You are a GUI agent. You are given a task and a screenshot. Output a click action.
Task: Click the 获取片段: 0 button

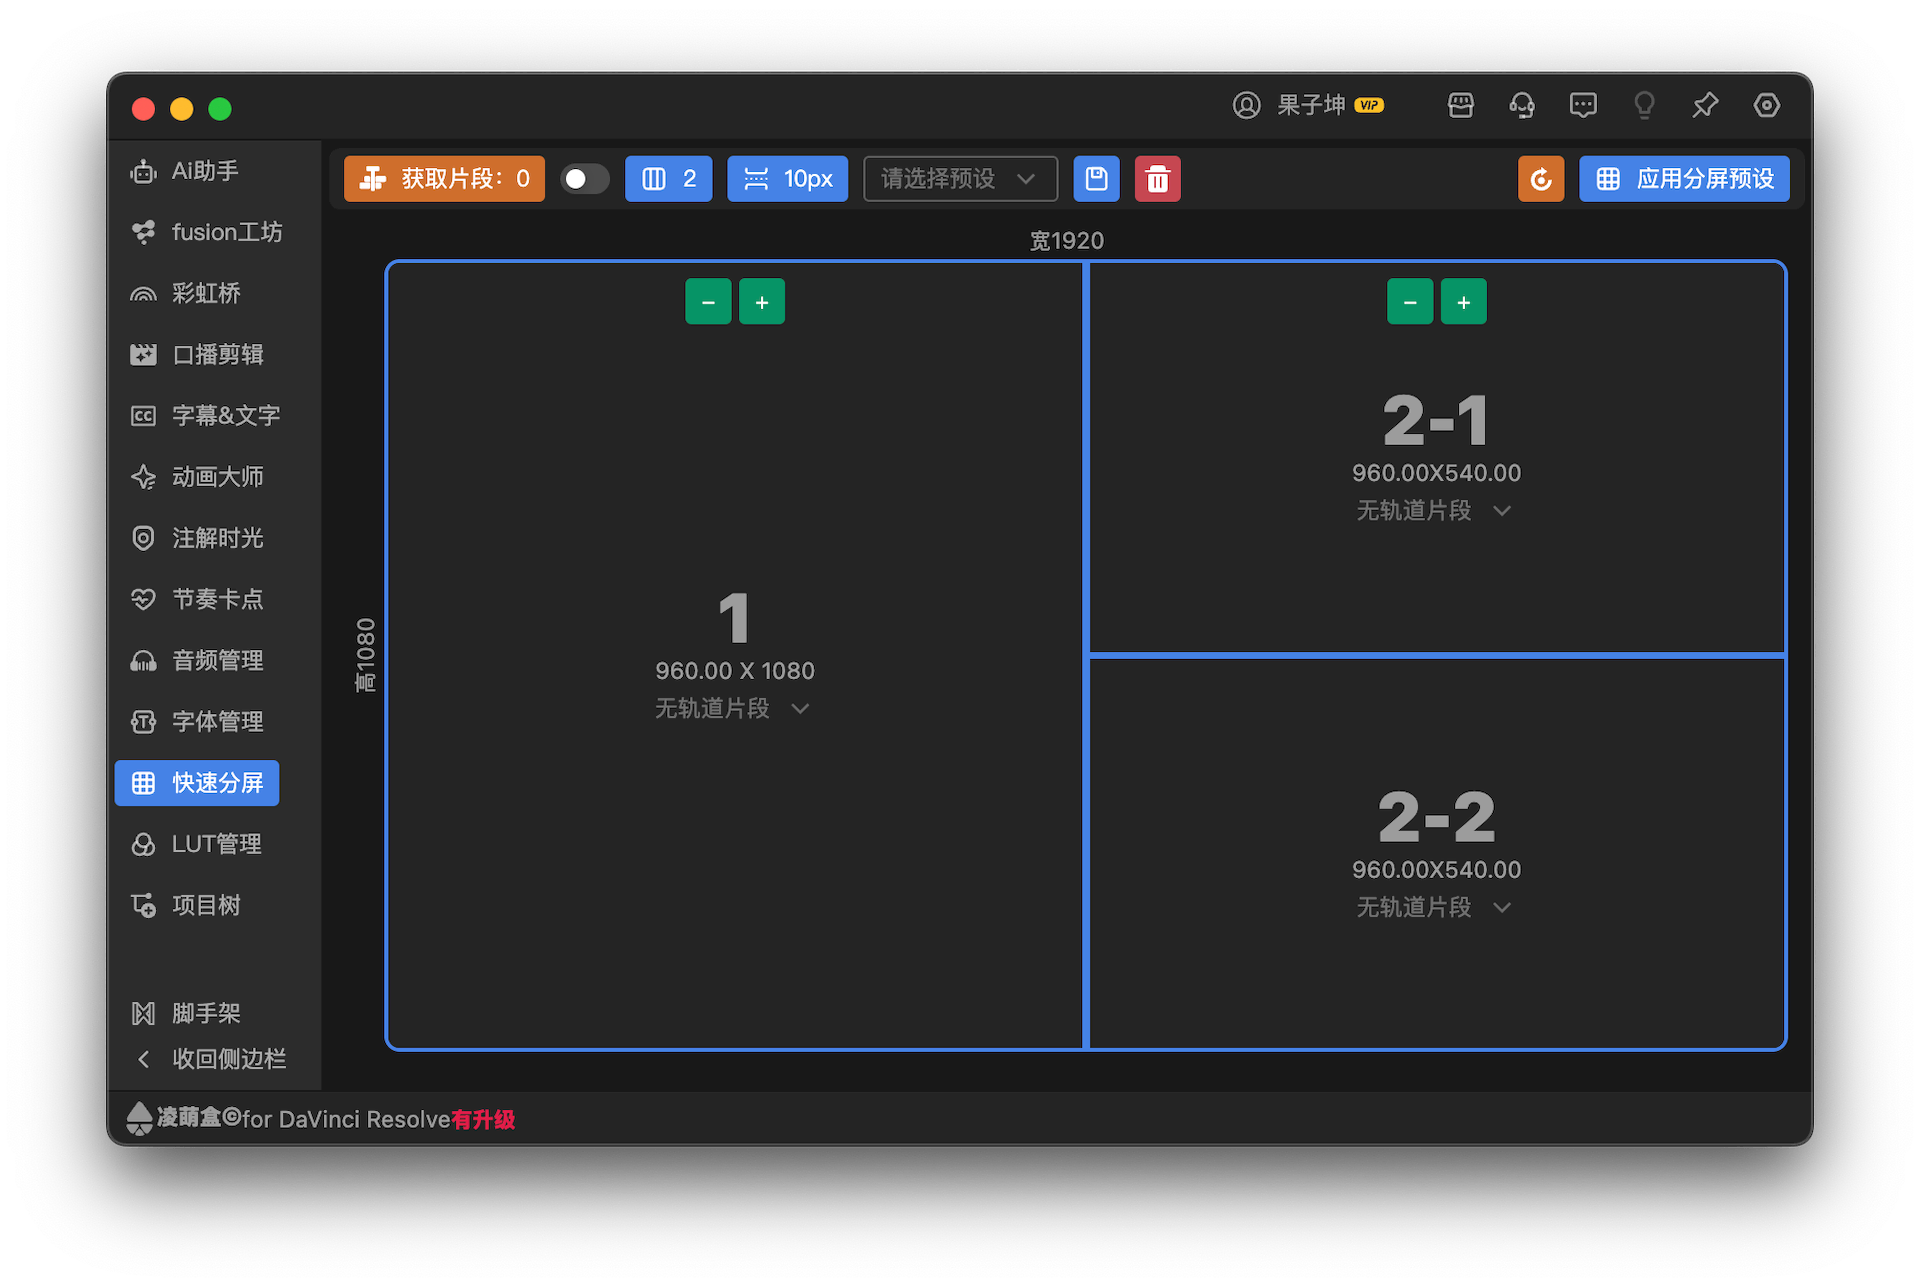coord(445,179)
